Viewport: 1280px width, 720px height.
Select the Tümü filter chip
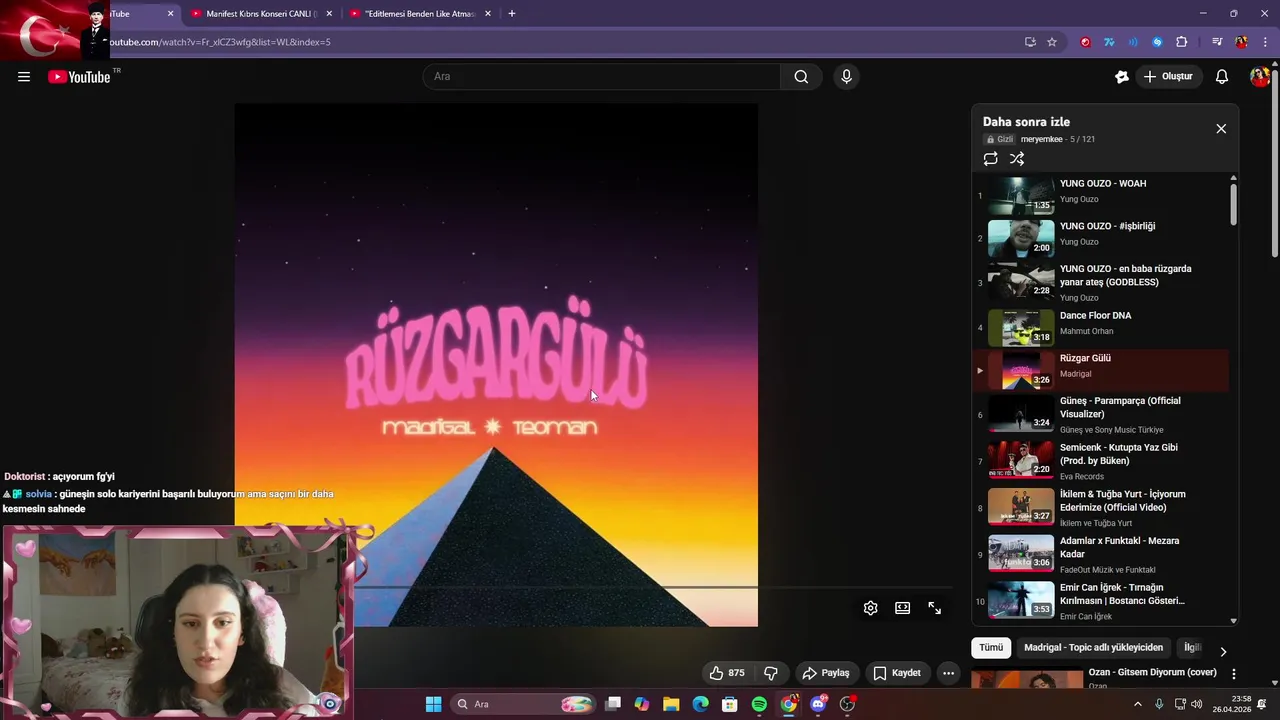991,648
